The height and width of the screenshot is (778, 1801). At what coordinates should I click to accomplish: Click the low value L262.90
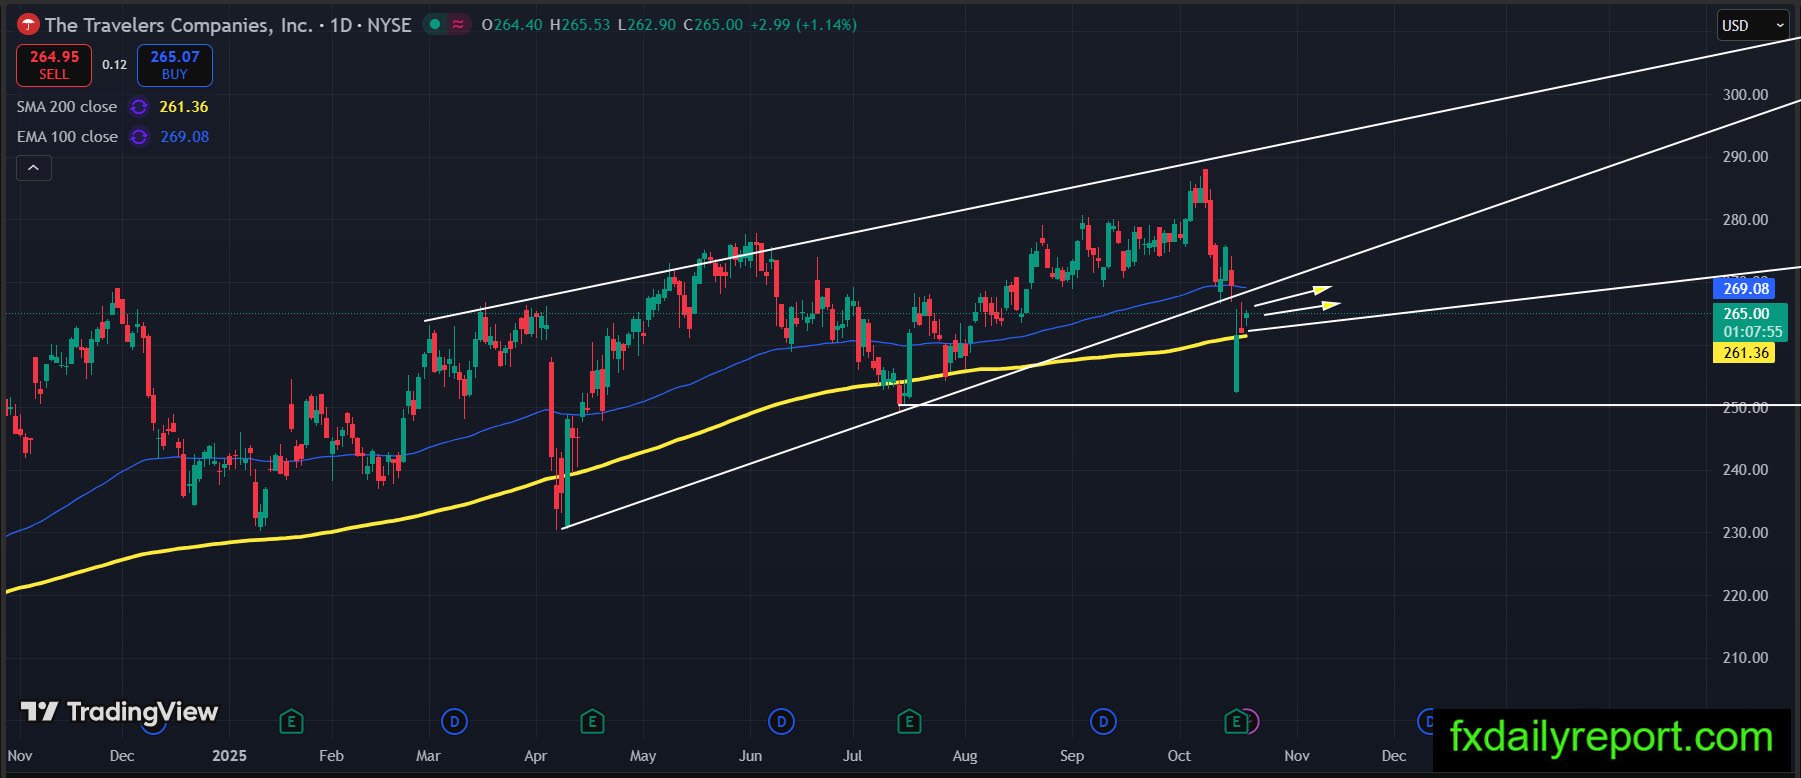coord(646,25)
